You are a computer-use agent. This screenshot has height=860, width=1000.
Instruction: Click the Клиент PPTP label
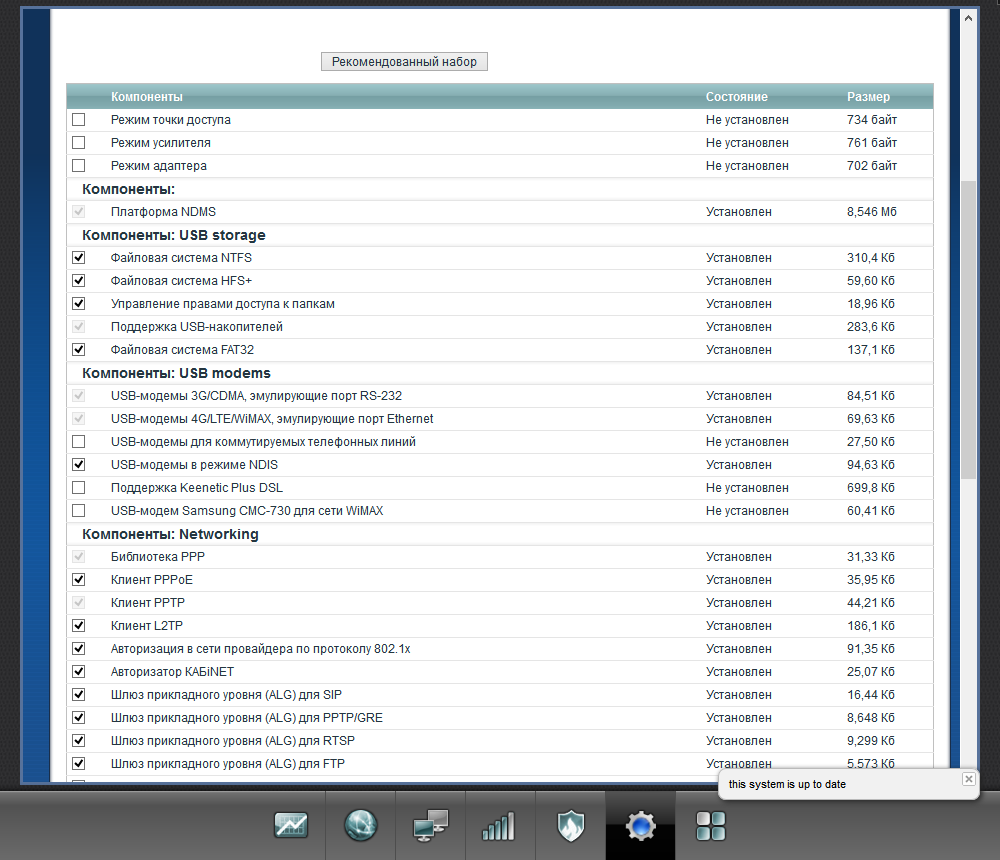[x=148, y=603]
